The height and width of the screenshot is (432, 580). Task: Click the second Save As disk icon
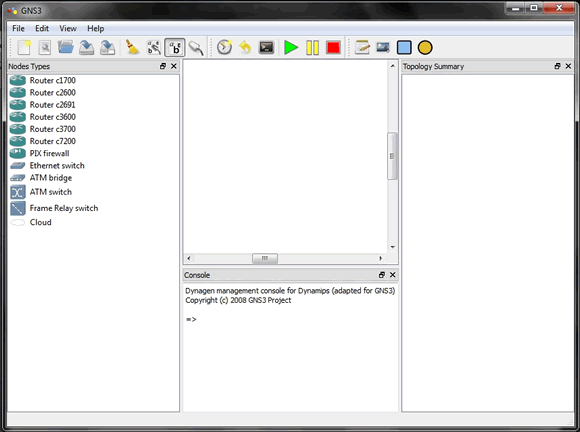(108, 48)
